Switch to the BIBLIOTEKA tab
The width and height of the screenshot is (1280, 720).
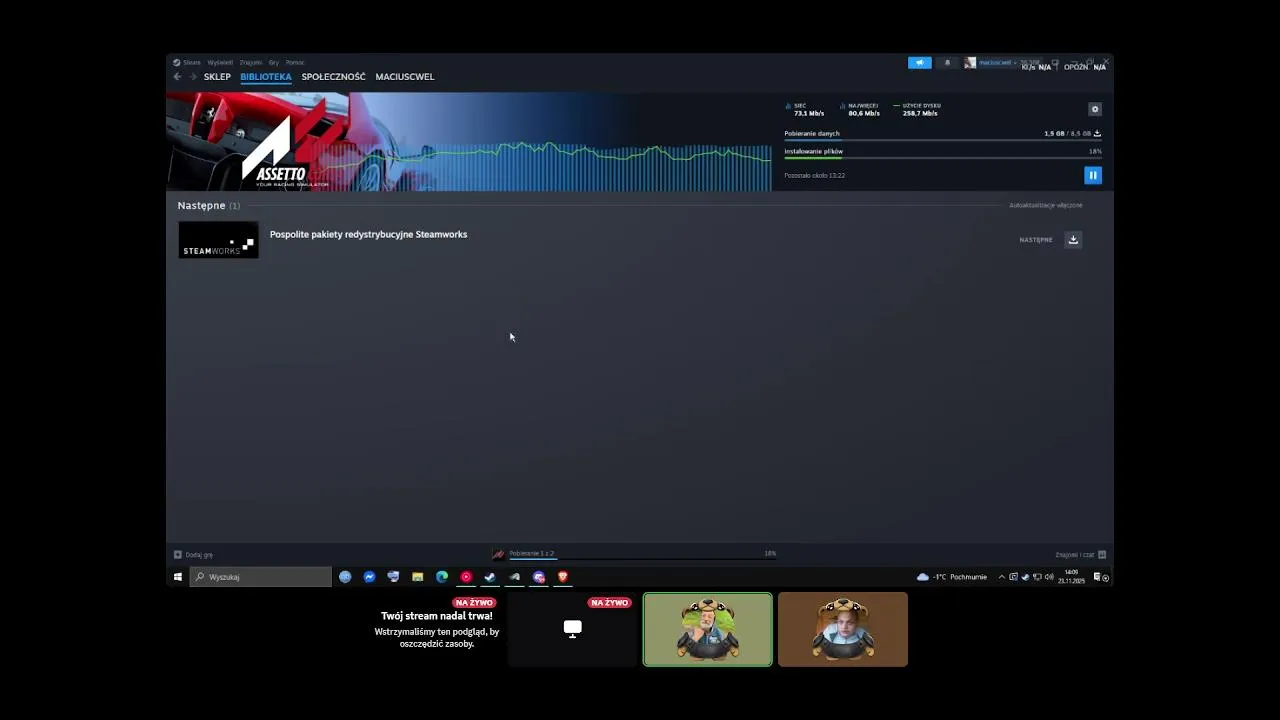coord(266,77)
